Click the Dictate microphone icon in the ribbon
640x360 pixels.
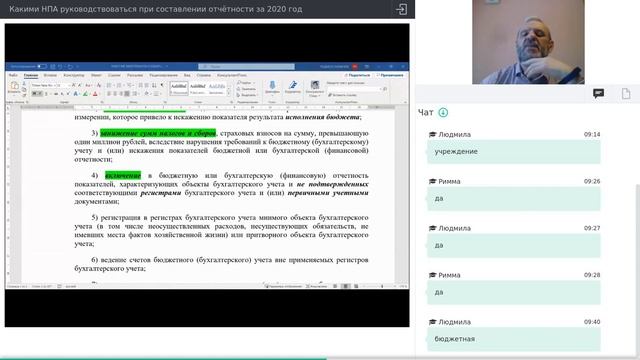[273, 85]
